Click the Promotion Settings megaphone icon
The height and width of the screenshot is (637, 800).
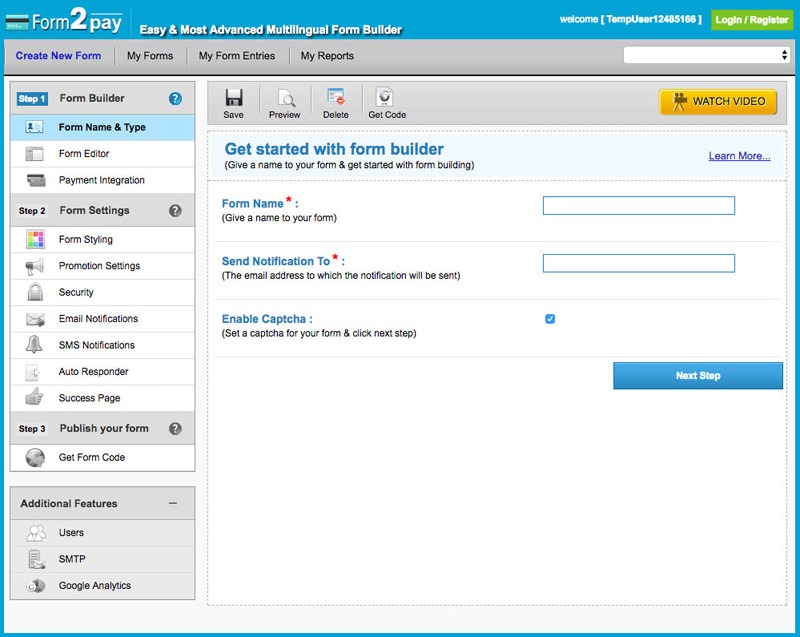(x=34, y=266)
